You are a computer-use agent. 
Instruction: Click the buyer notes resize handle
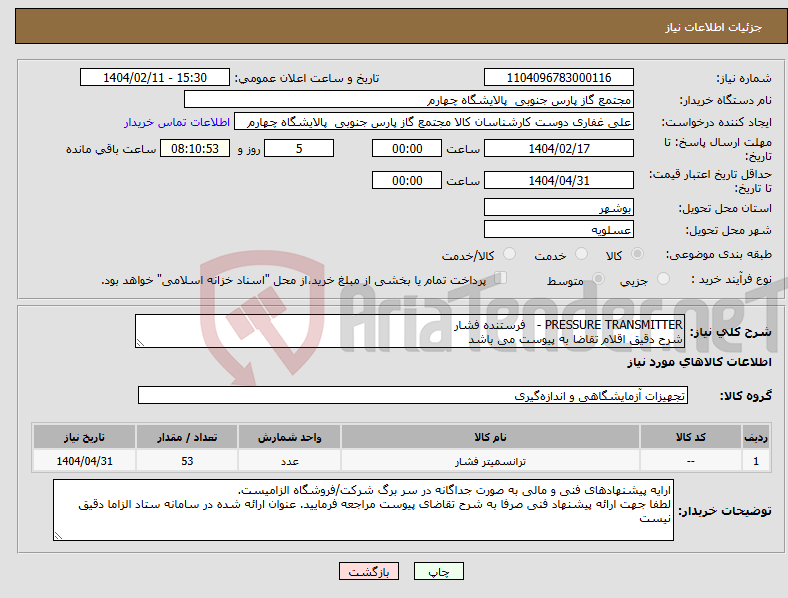click(58, 536)
